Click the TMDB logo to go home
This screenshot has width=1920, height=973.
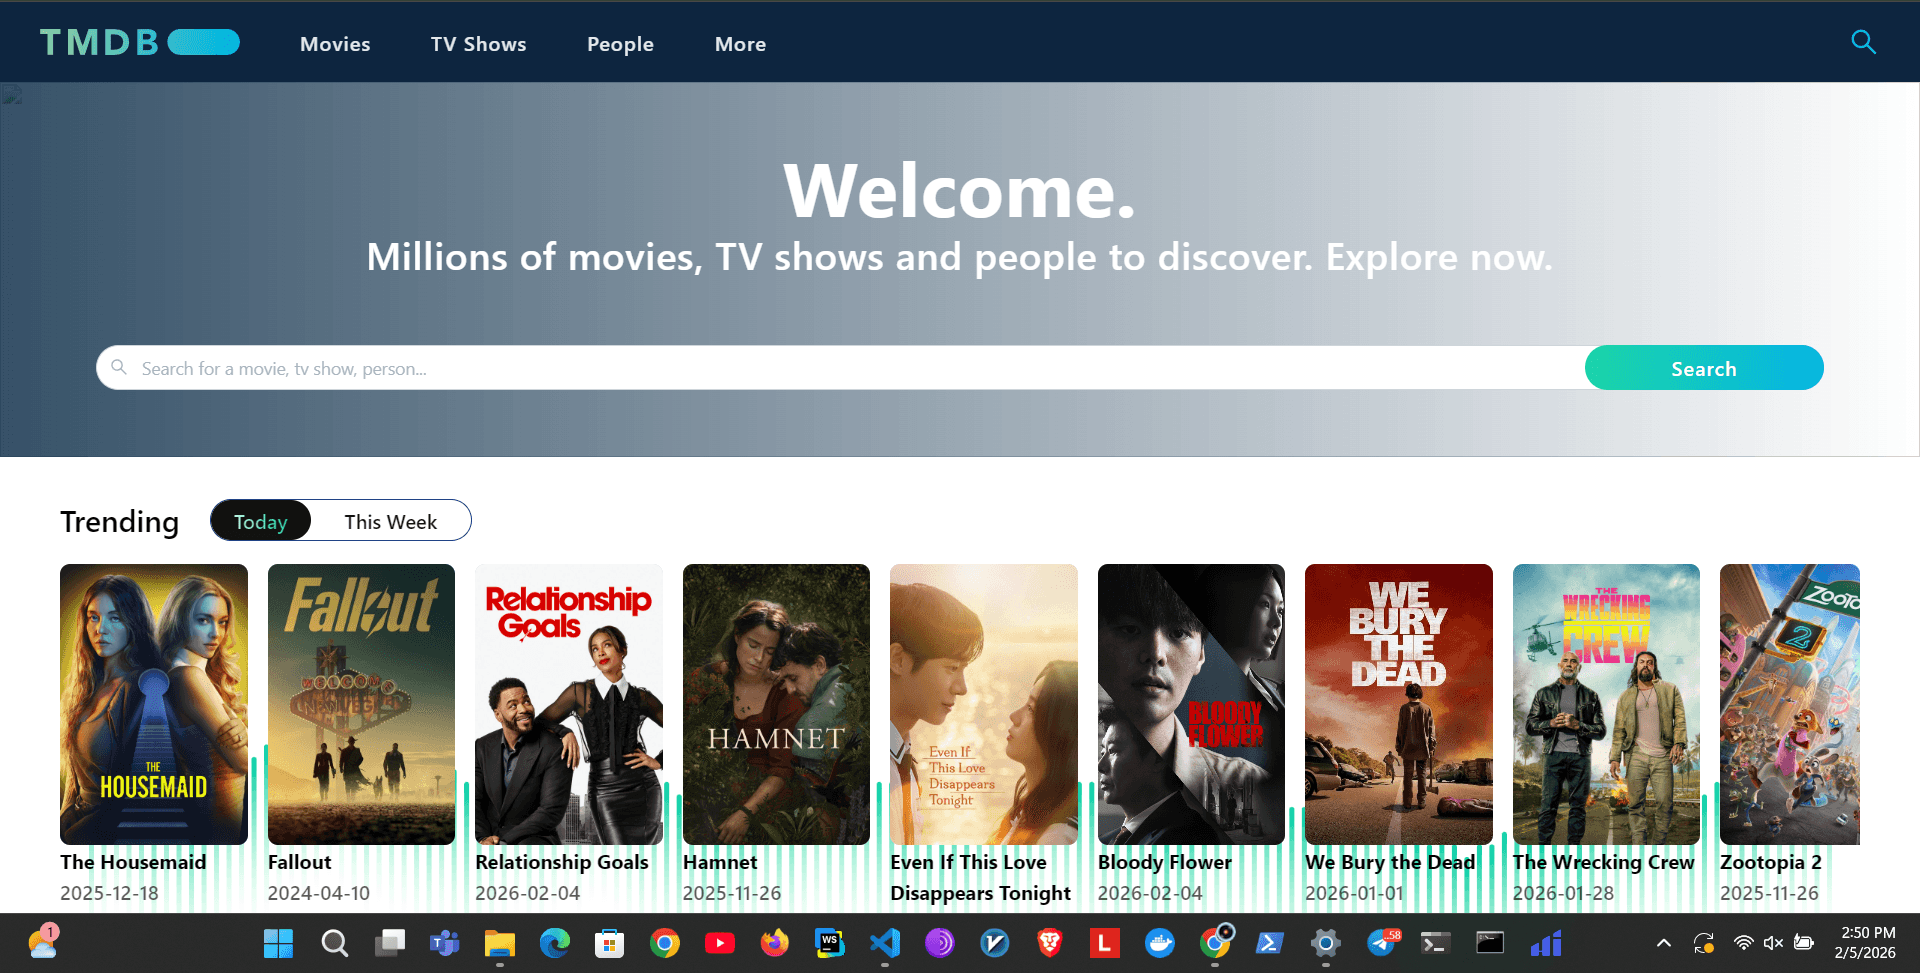tap(98, 42)
